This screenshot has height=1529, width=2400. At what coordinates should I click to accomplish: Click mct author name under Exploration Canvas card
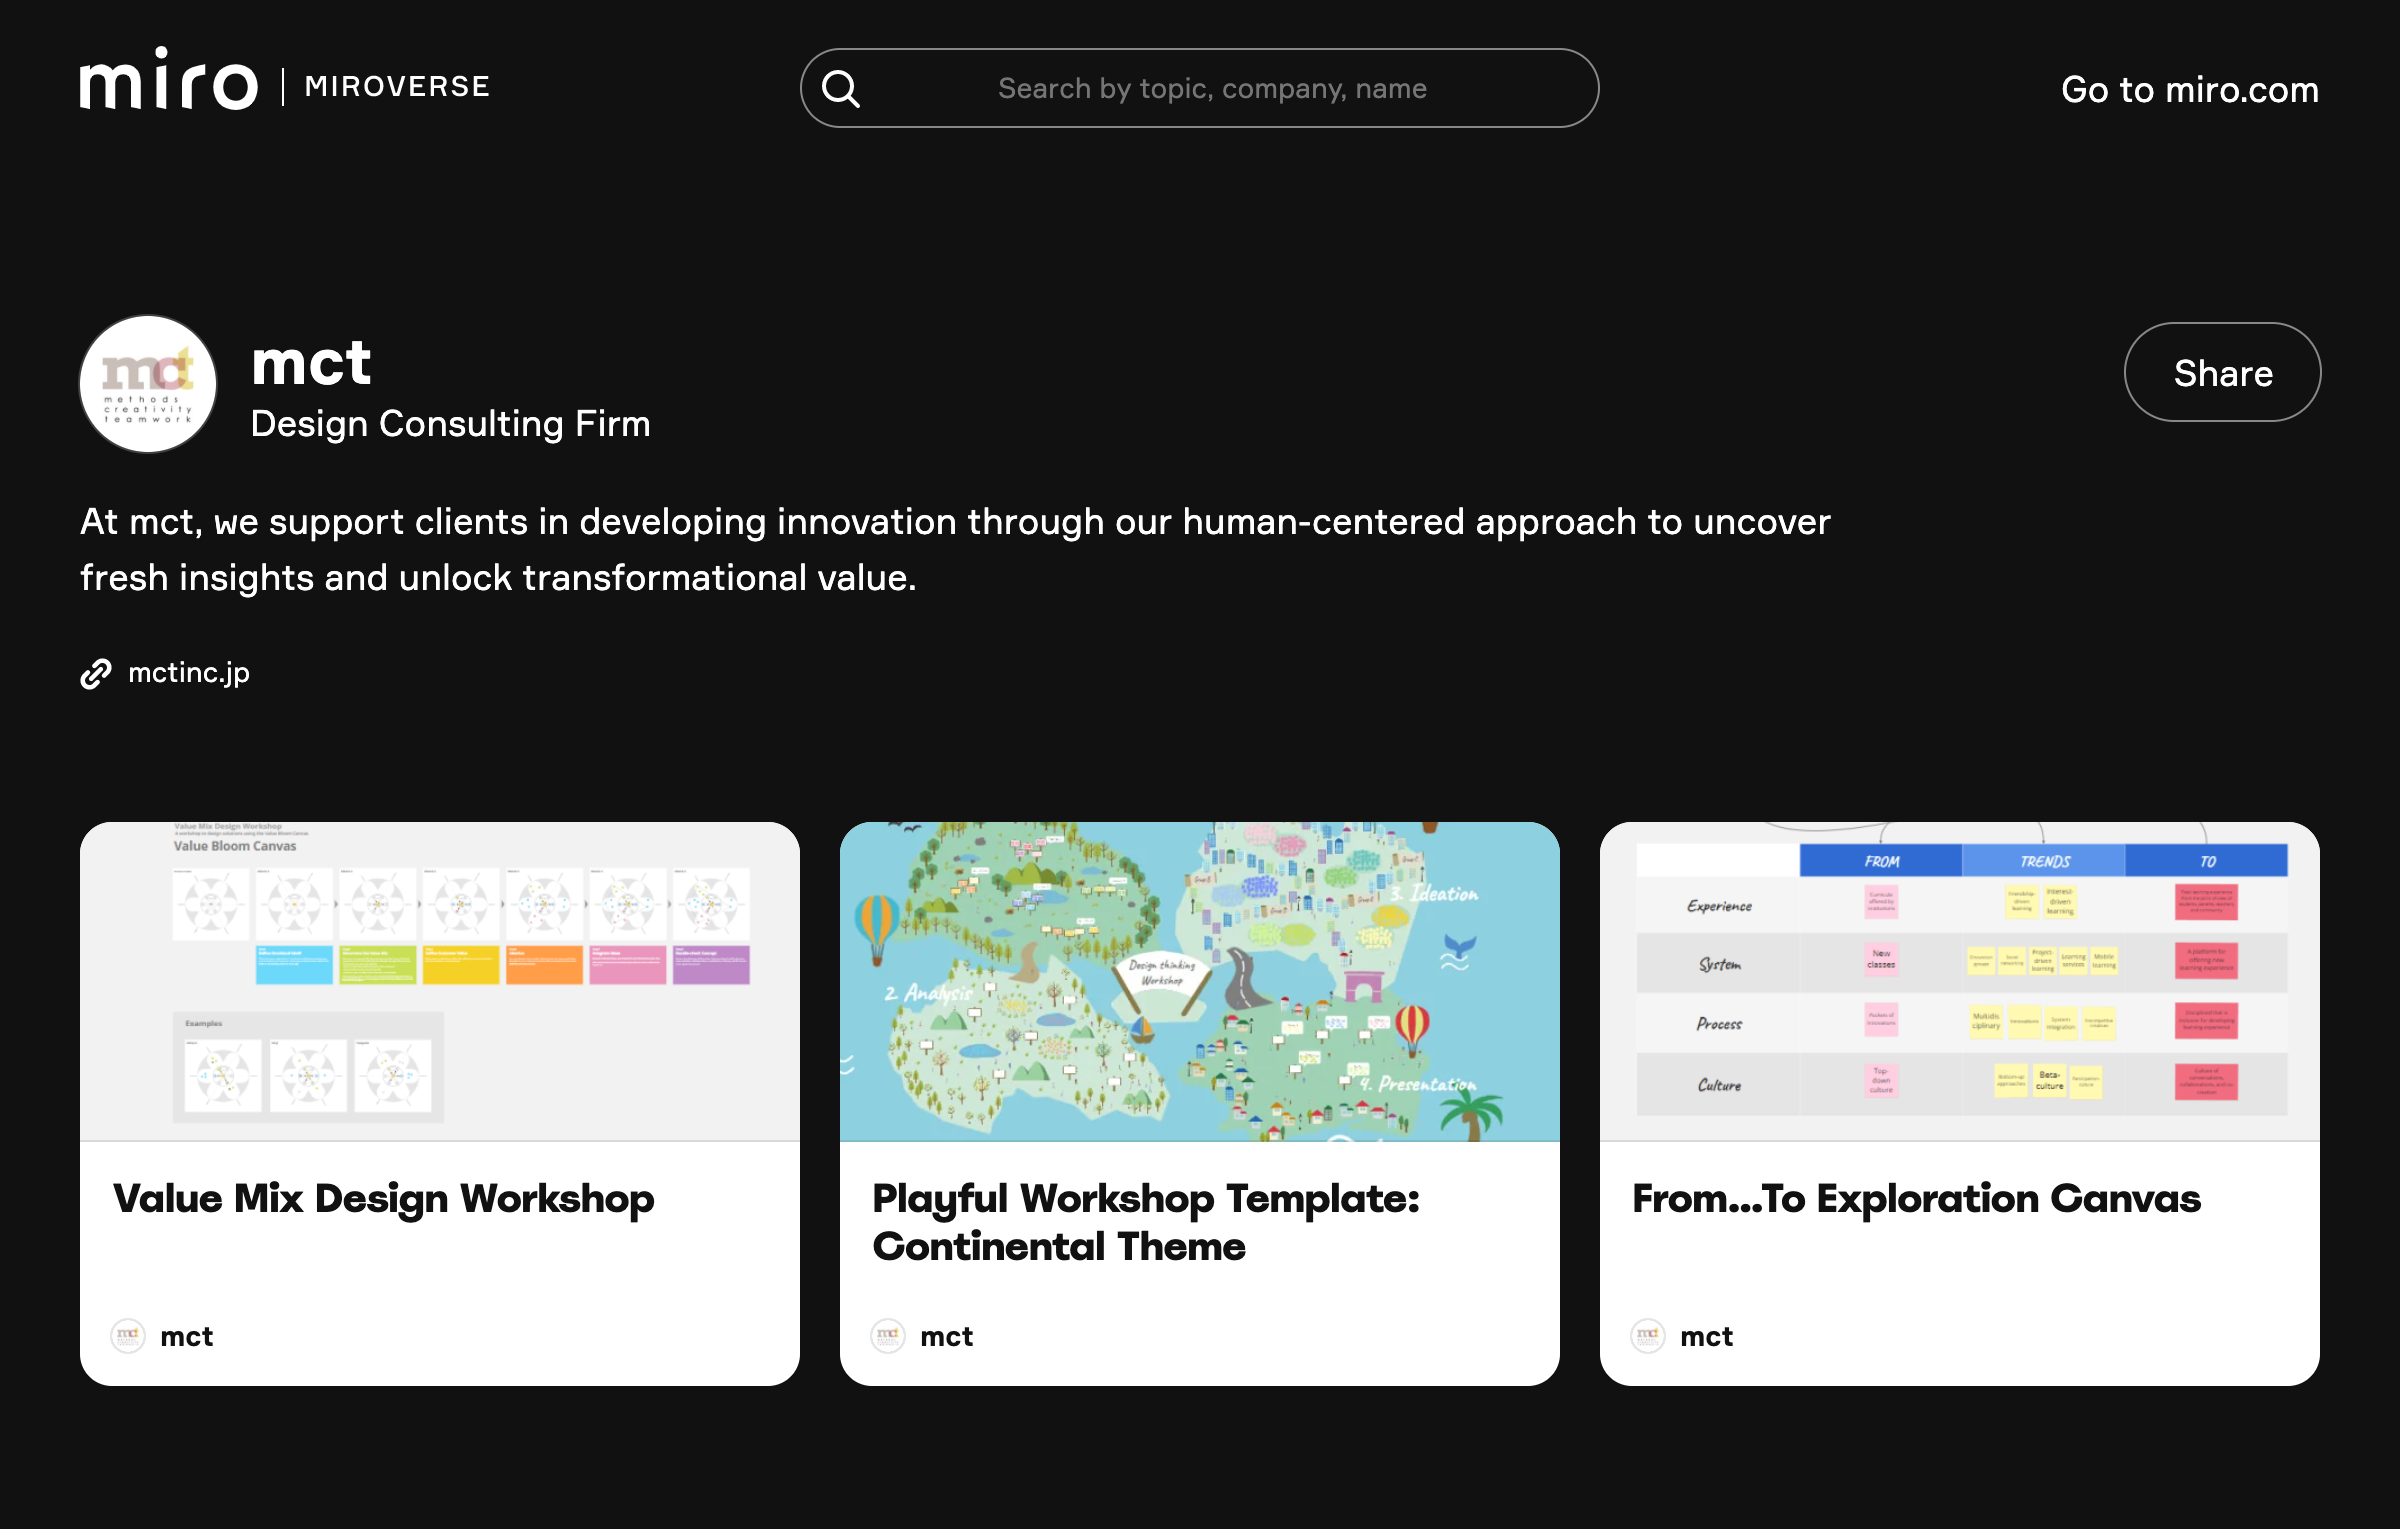coord(1707,1336)
